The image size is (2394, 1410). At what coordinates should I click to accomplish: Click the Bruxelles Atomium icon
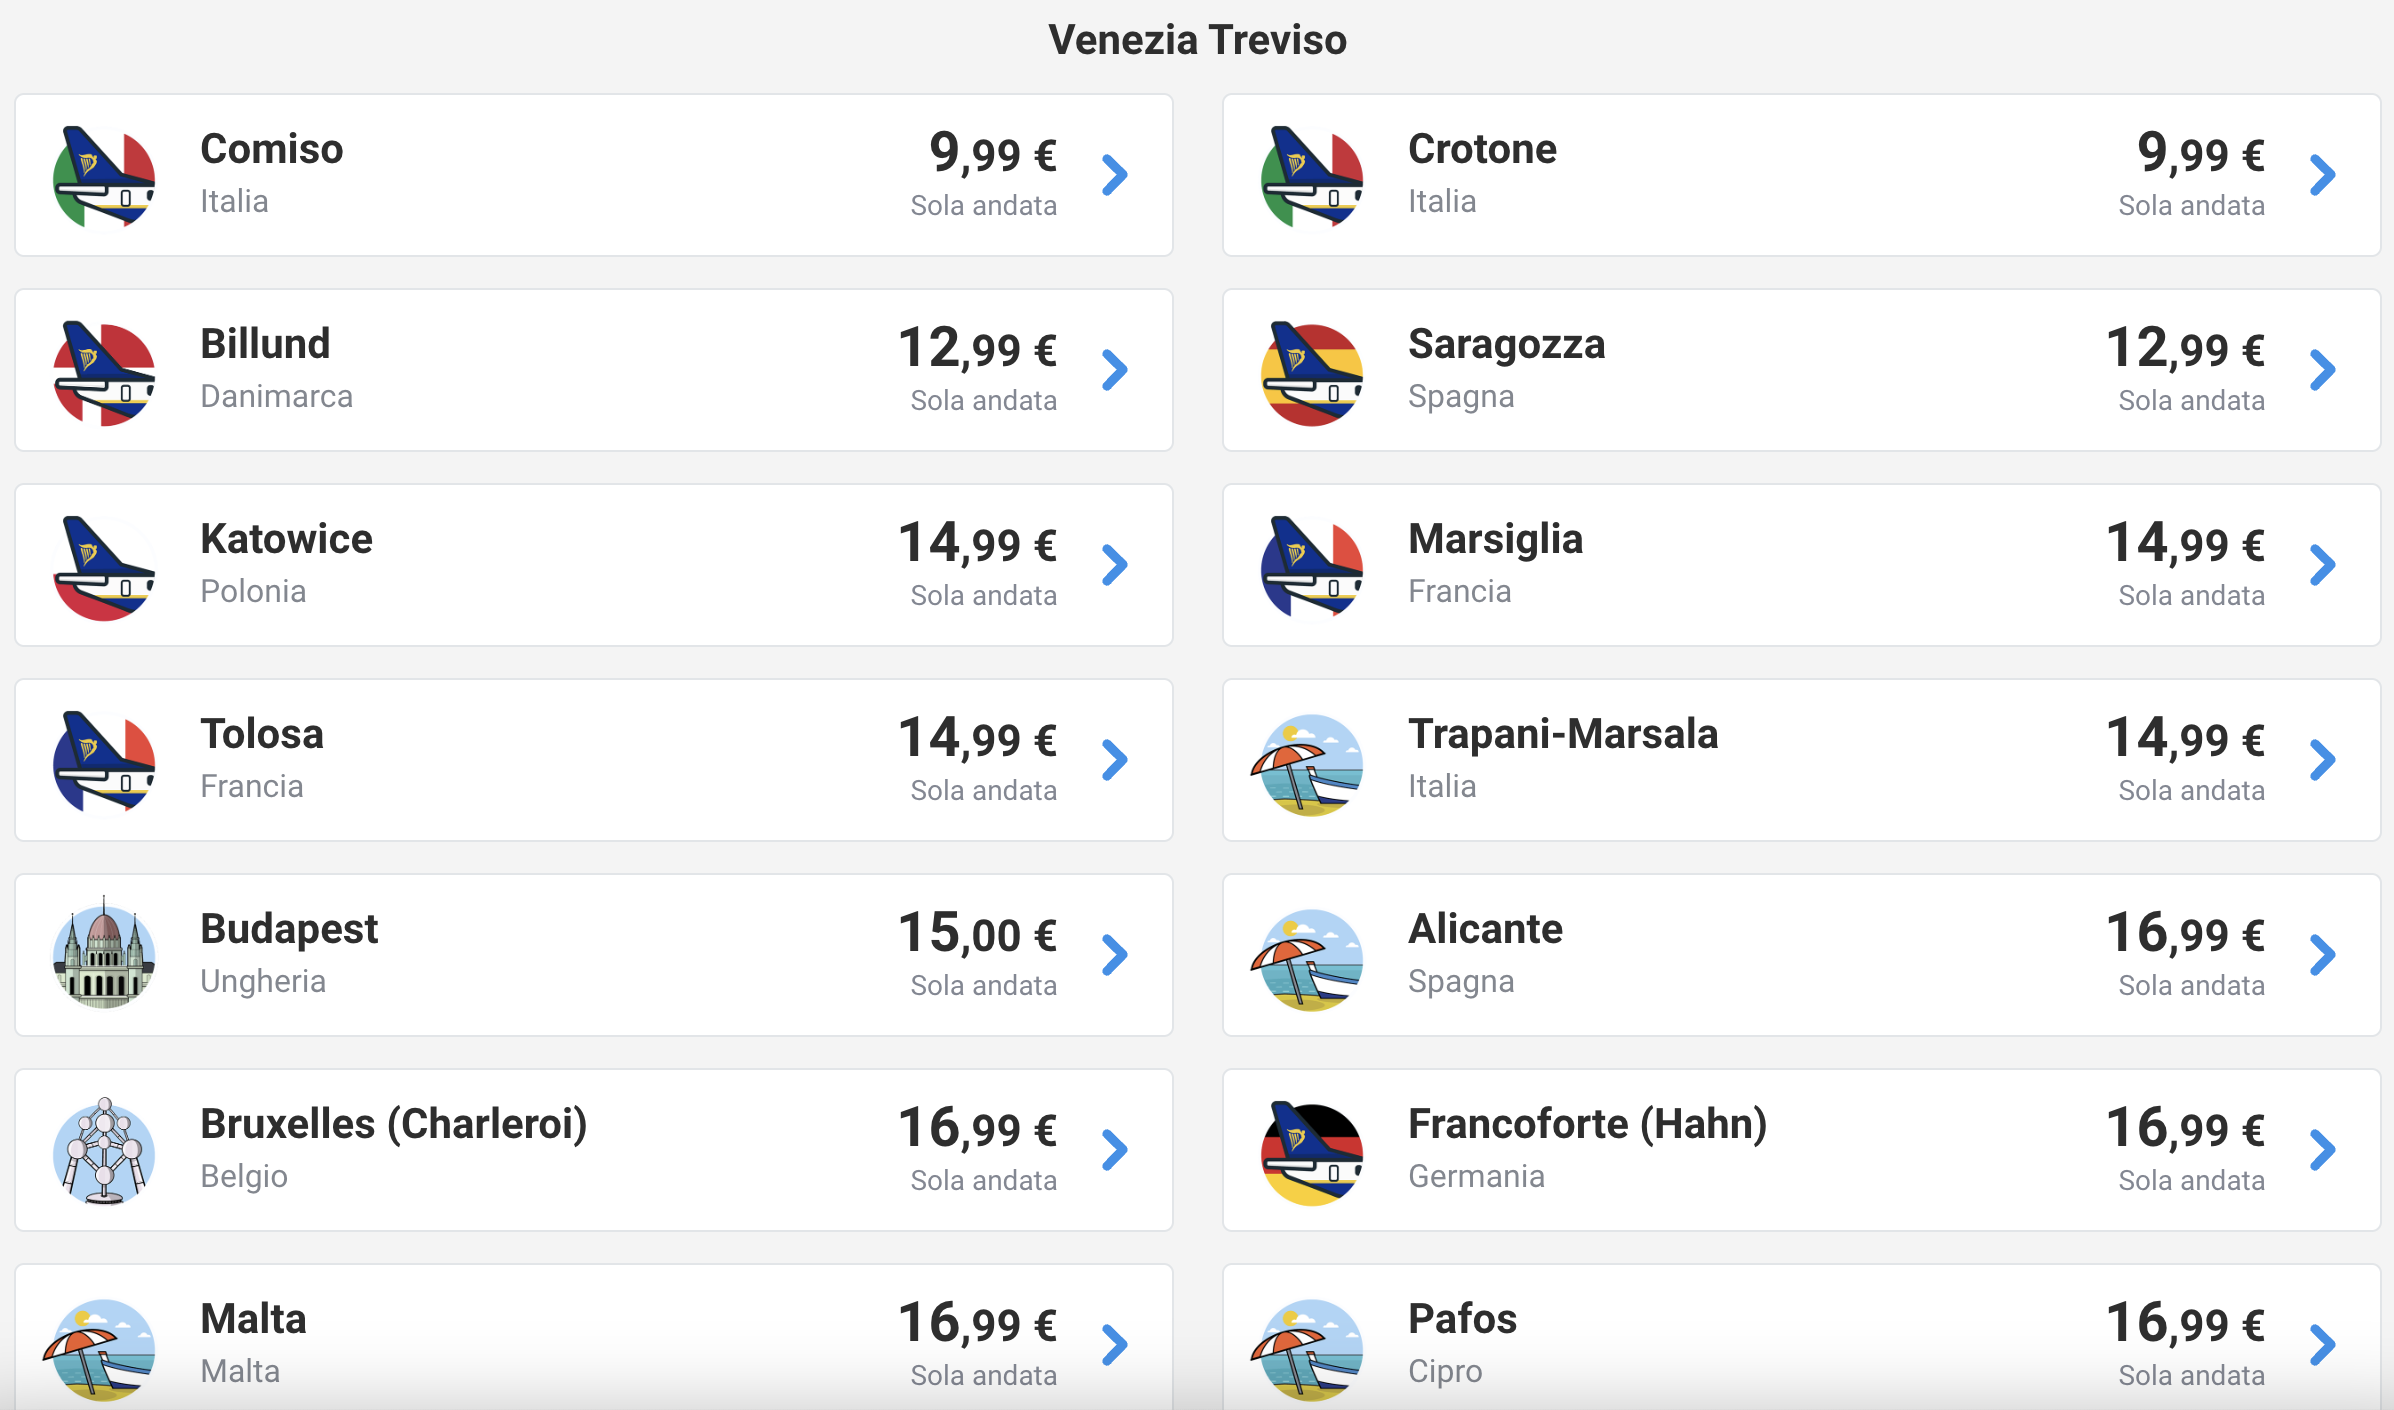click(104, 1150)
